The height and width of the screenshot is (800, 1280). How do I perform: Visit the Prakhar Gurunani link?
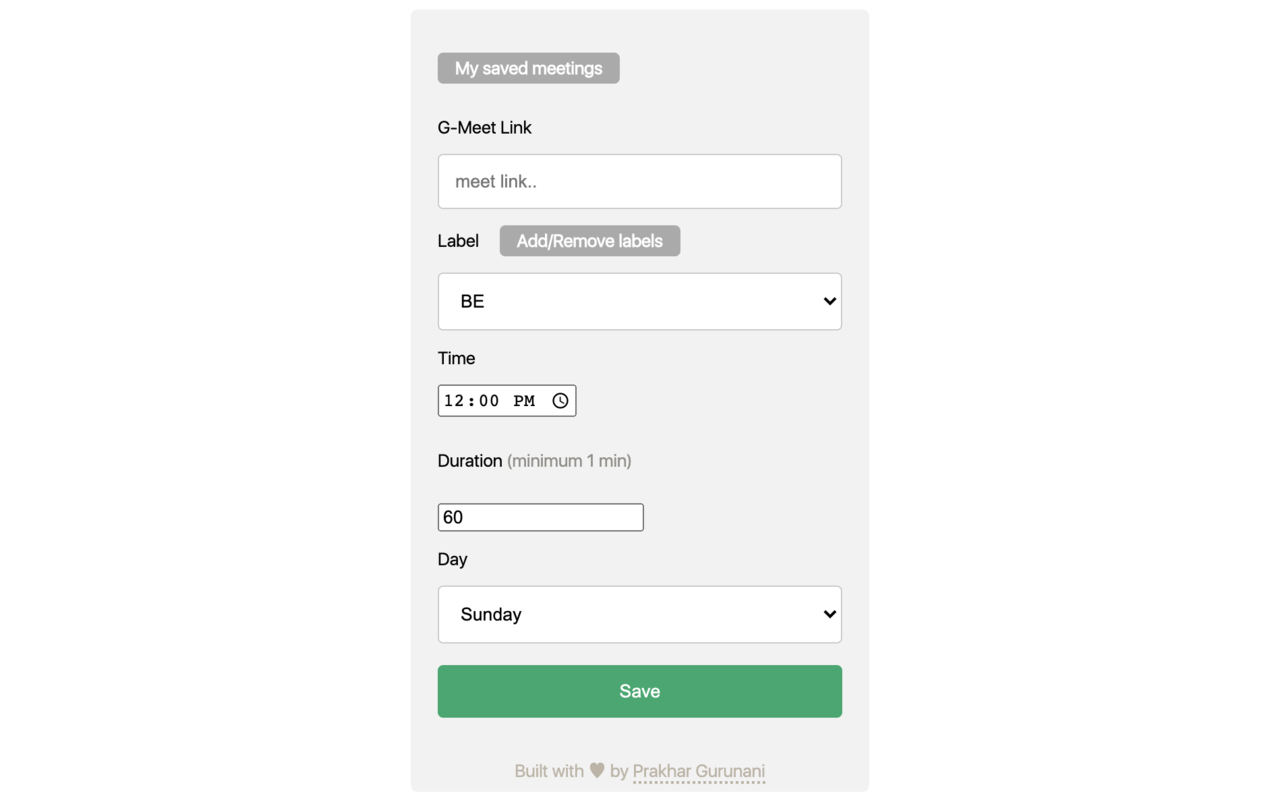[698, 771]
